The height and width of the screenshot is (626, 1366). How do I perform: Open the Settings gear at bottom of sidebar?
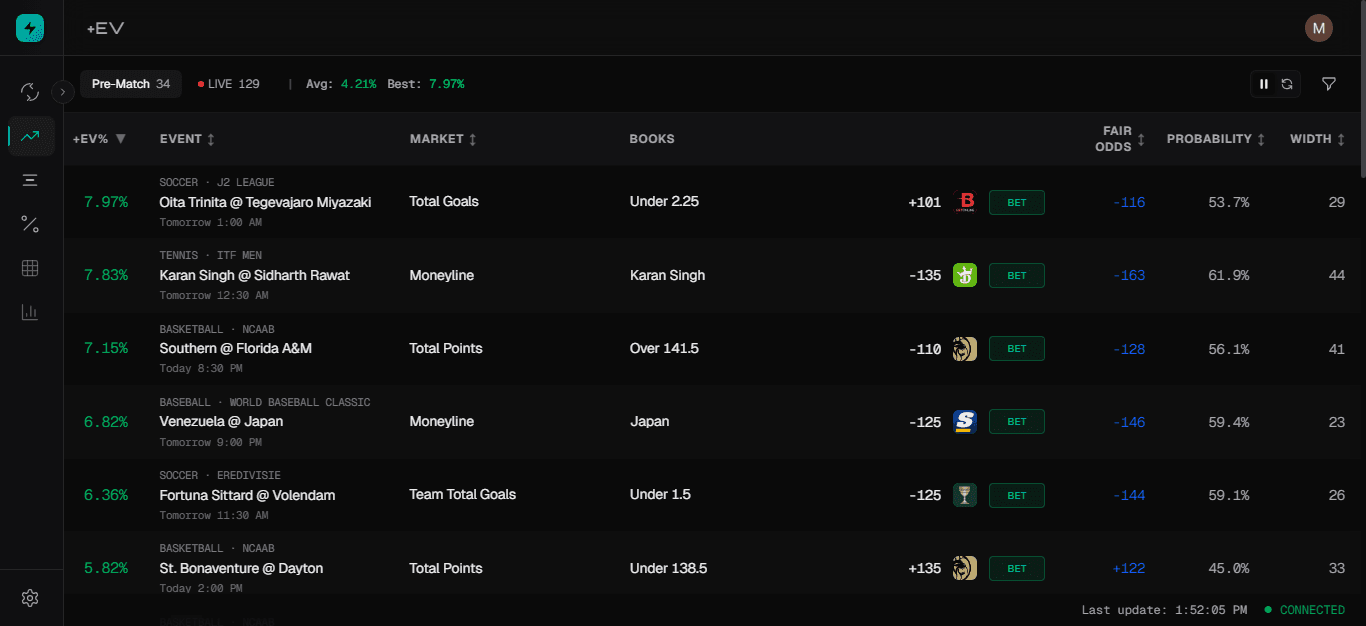[x=30, y=597]
